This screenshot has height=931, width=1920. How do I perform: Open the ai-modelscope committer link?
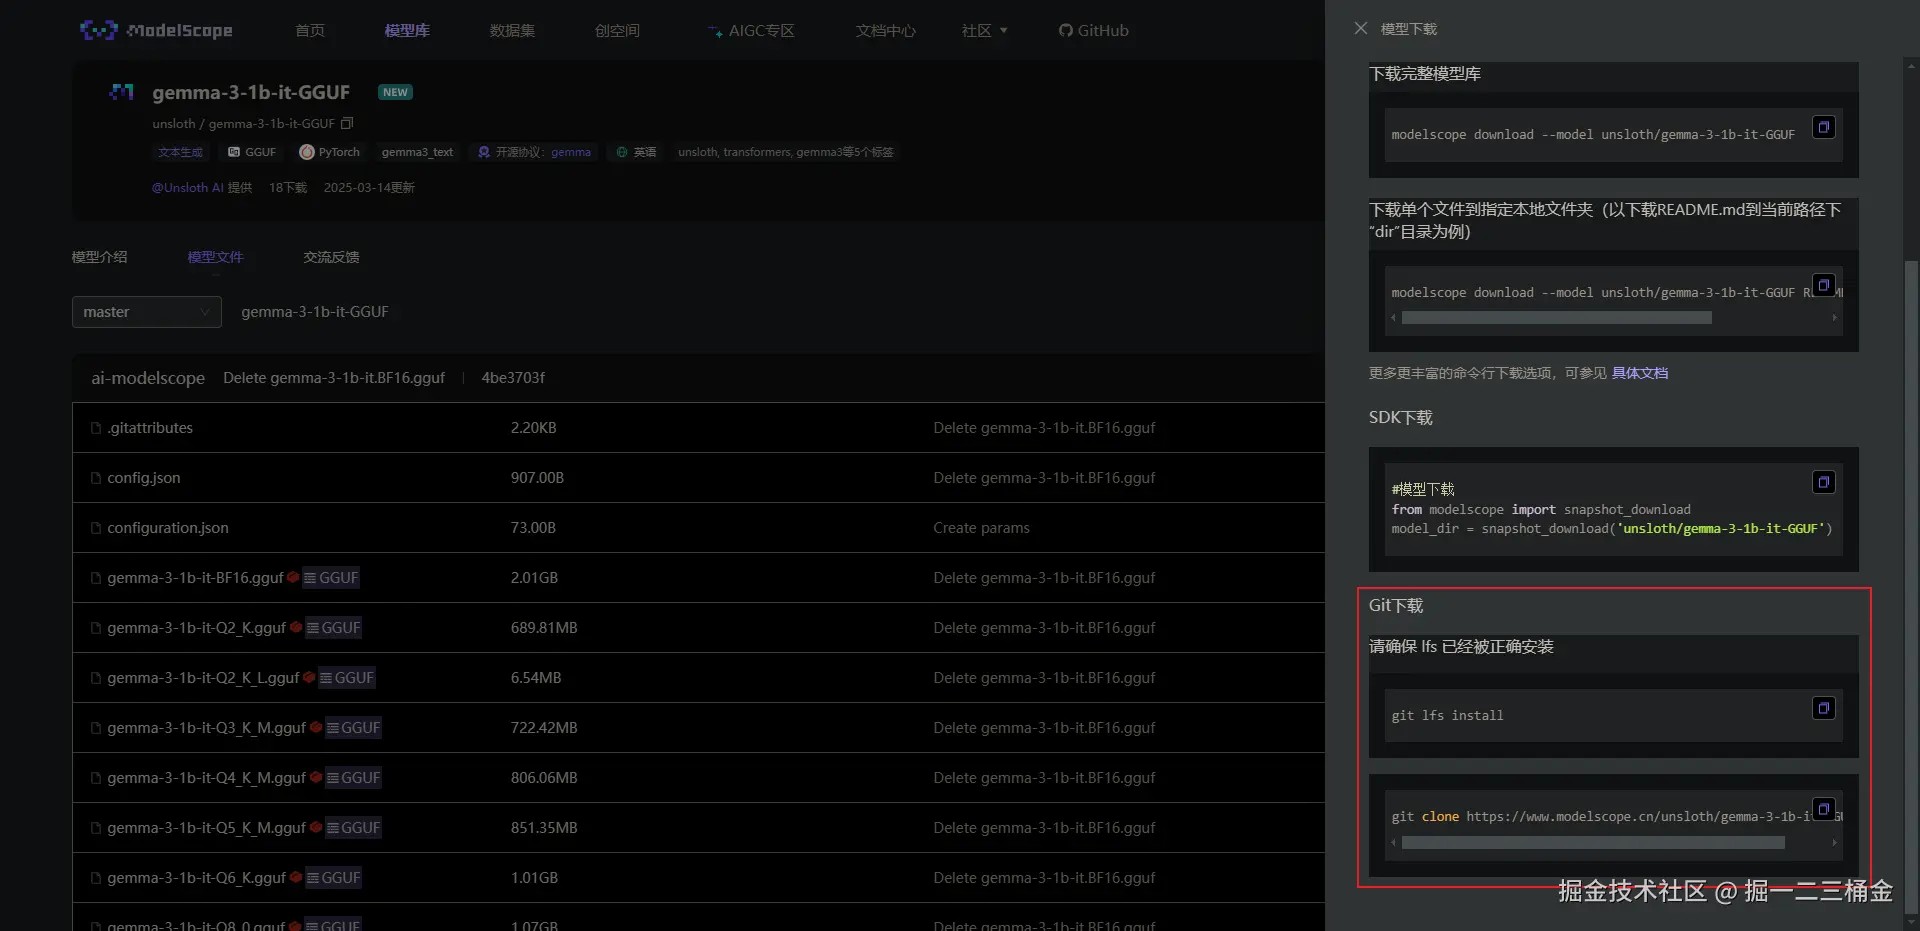(148, 378)
